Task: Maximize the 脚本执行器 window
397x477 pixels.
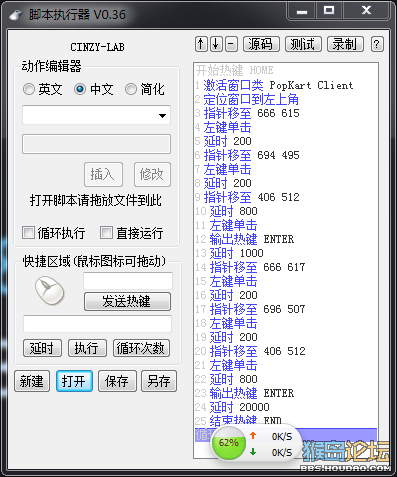Action: point(329,11)
